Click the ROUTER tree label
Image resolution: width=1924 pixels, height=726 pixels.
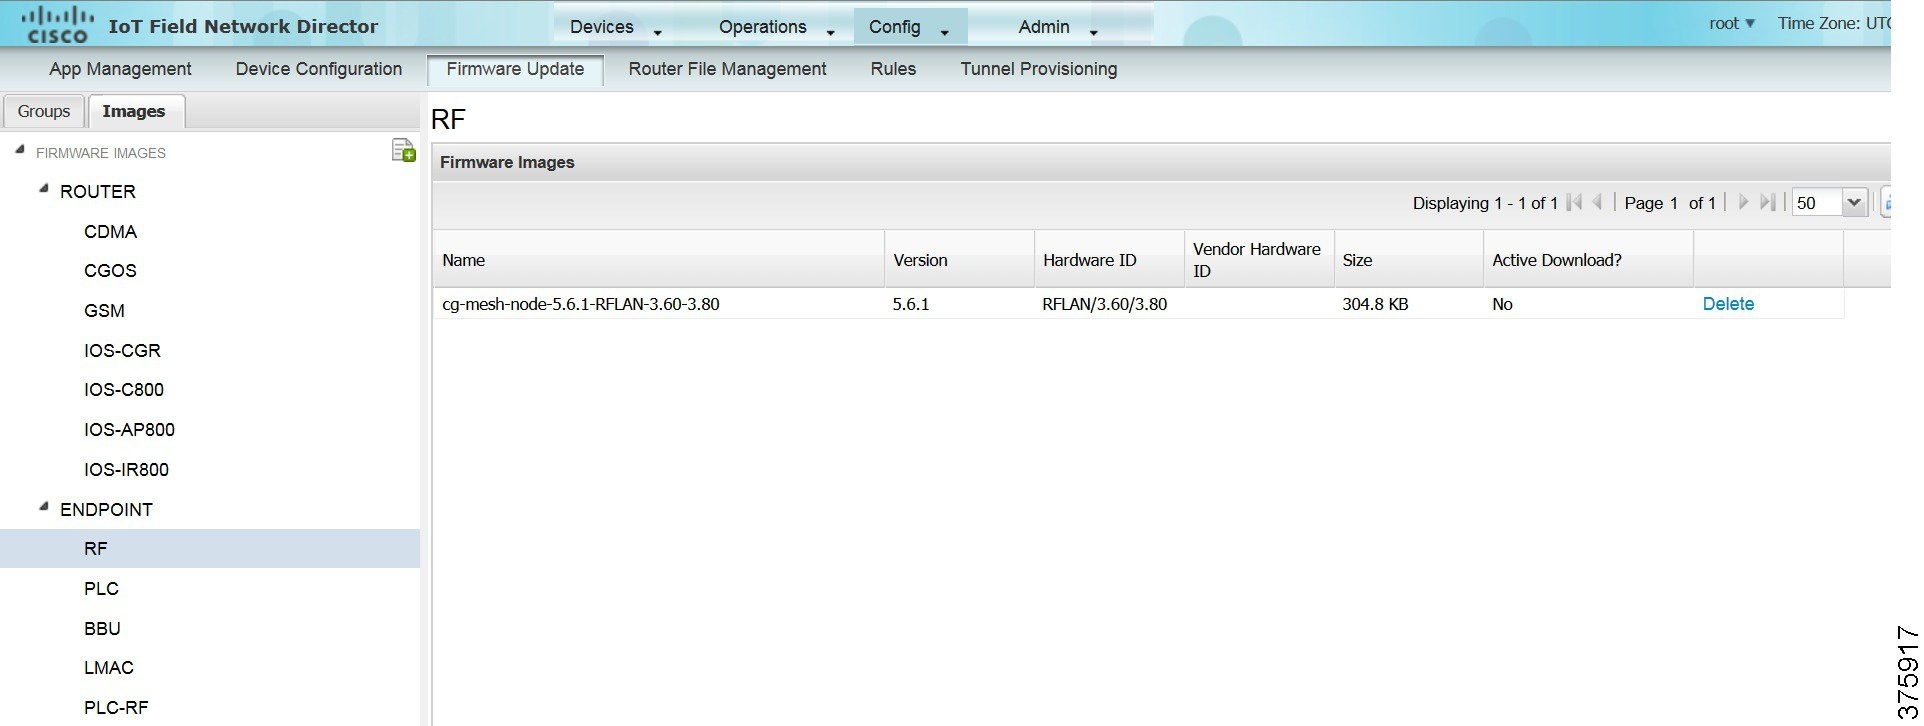[x=98, y=191]
